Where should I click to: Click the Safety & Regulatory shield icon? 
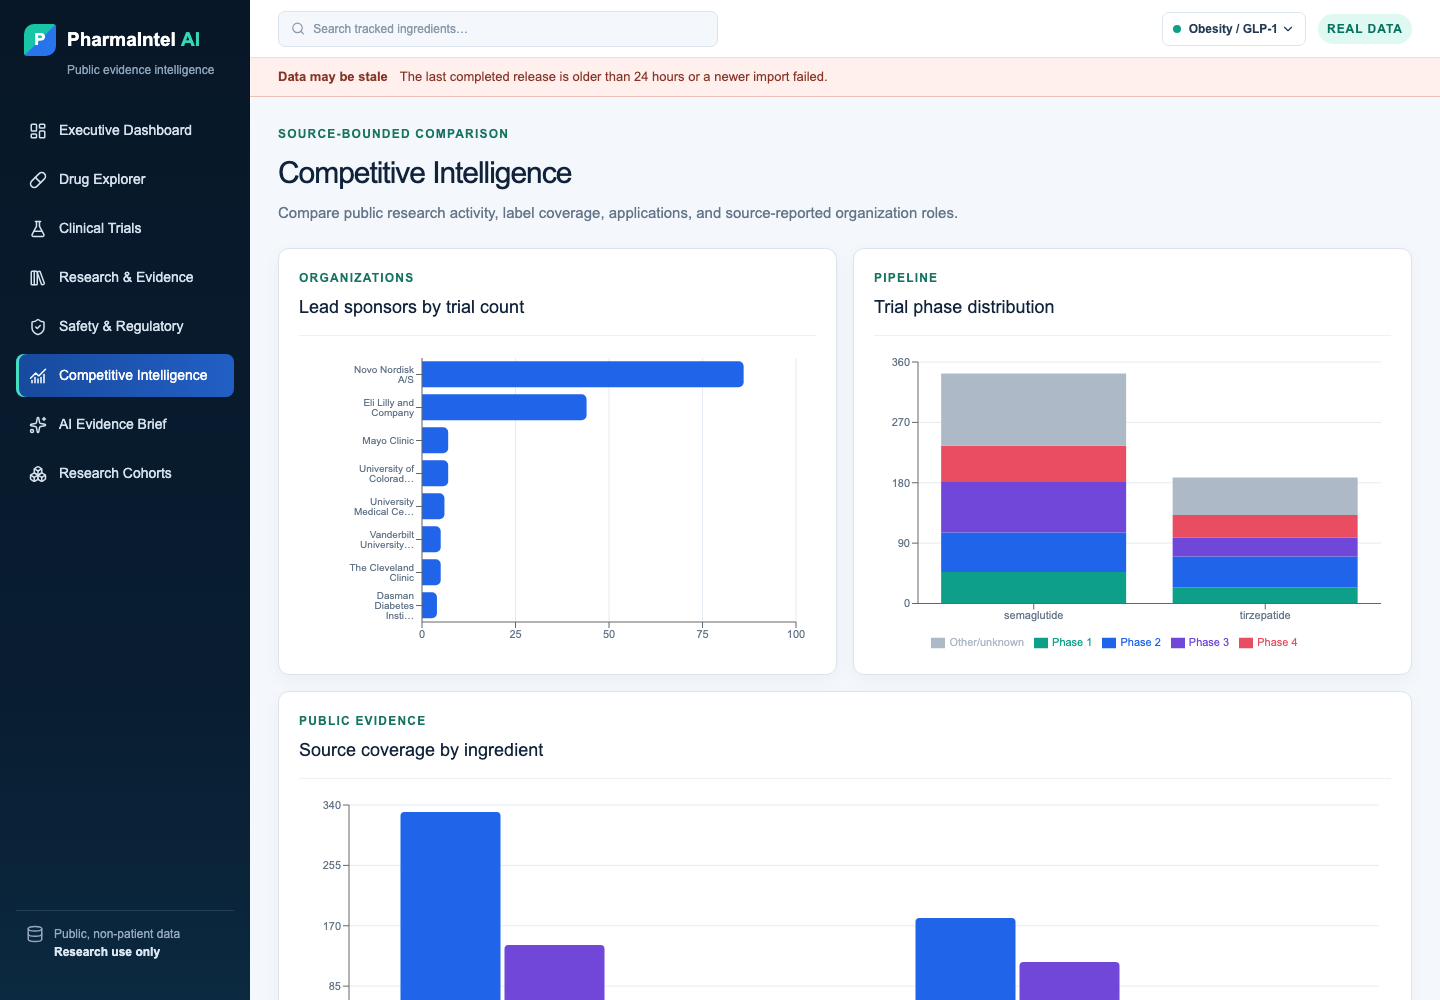tap(38, 327)
